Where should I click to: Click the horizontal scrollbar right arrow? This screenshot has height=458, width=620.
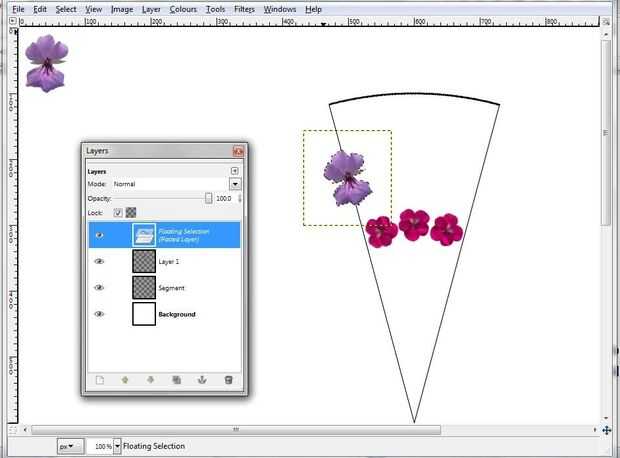tap(595, 430)
